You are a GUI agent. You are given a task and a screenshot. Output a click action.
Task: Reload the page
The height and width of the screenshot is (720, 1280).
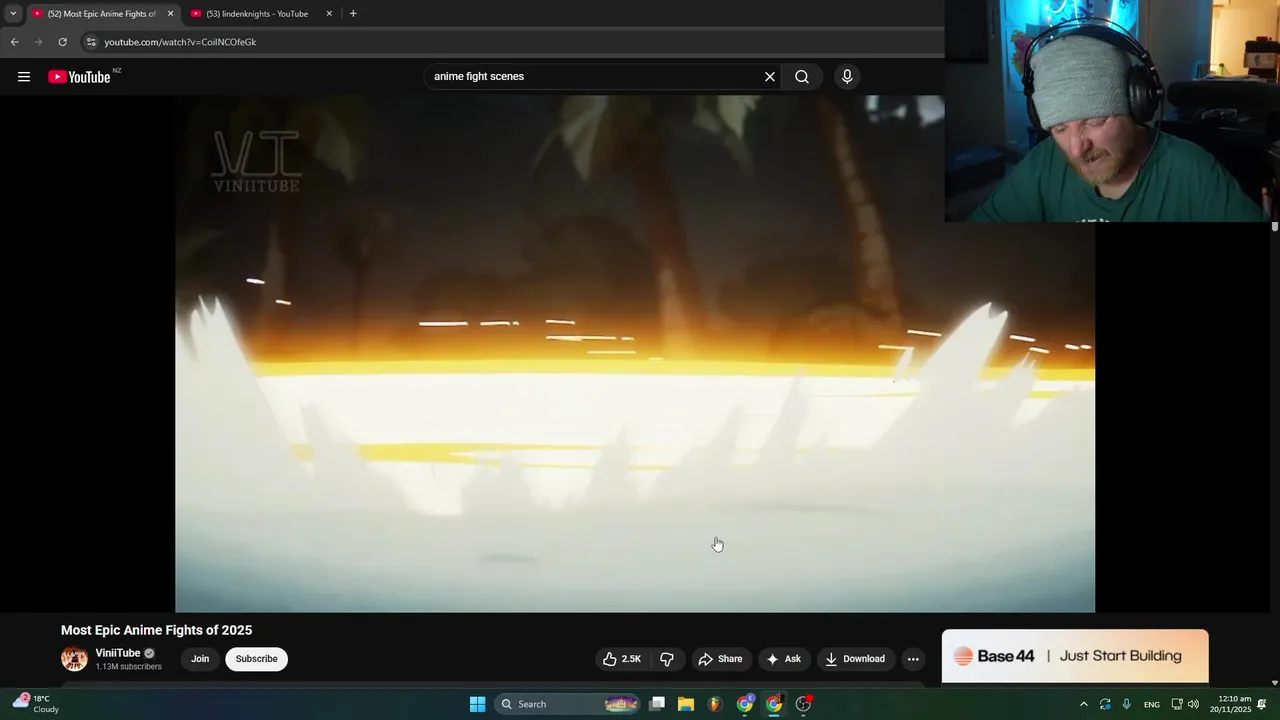[63, 42]
